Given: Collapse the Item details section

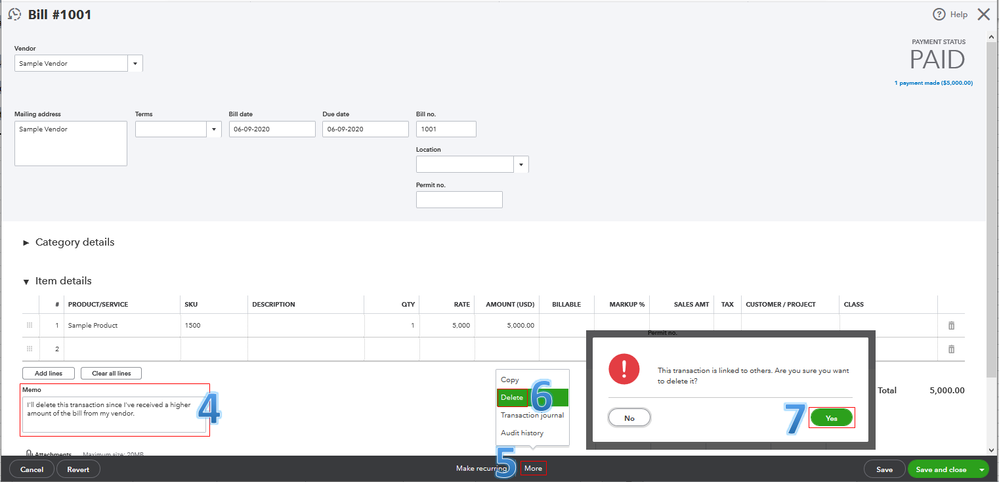Looking at the screenshot, I should 26,281.
